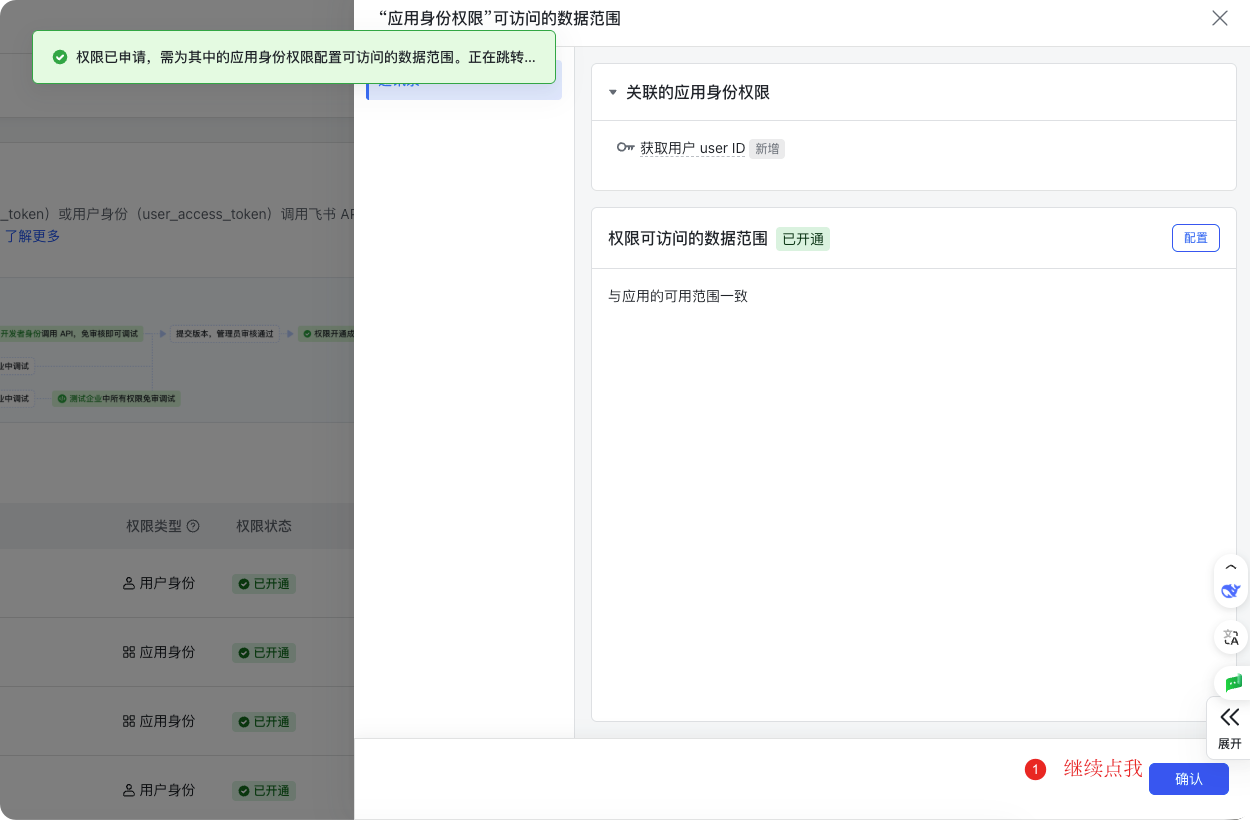1250x820 pixels.
Task: Click the help icon next to 权限类型
Action: click(x=194, y=526)
